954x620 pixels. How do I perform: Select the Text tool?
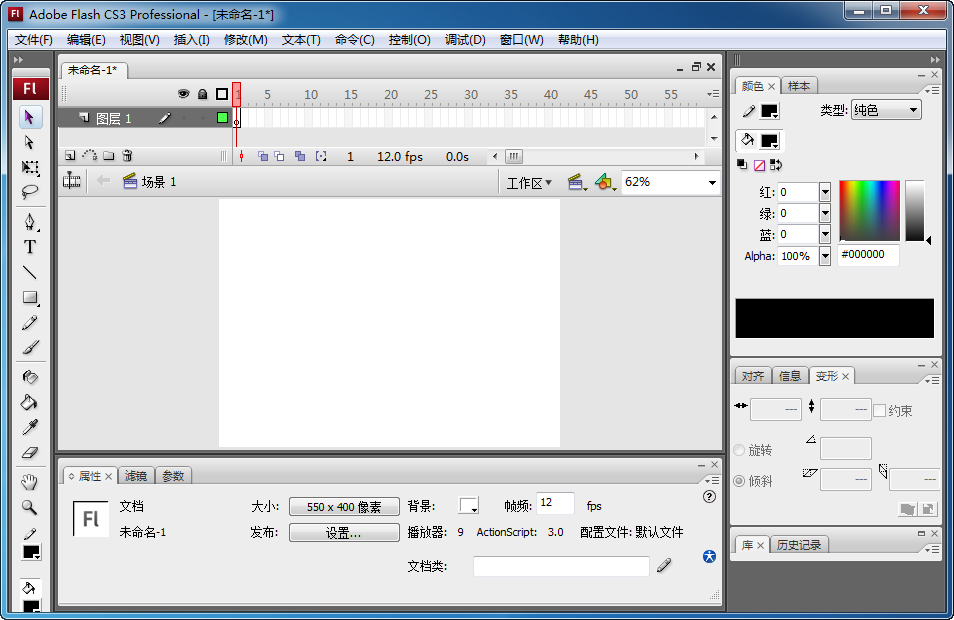click(x=30, y=247)
